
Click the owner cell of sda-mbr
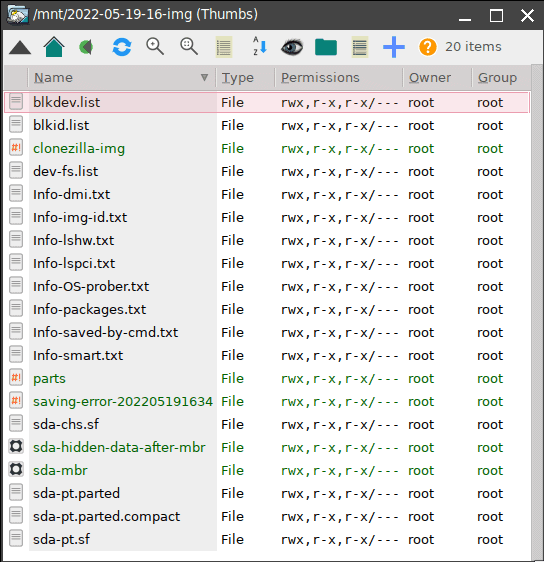(x=421, y=471)
